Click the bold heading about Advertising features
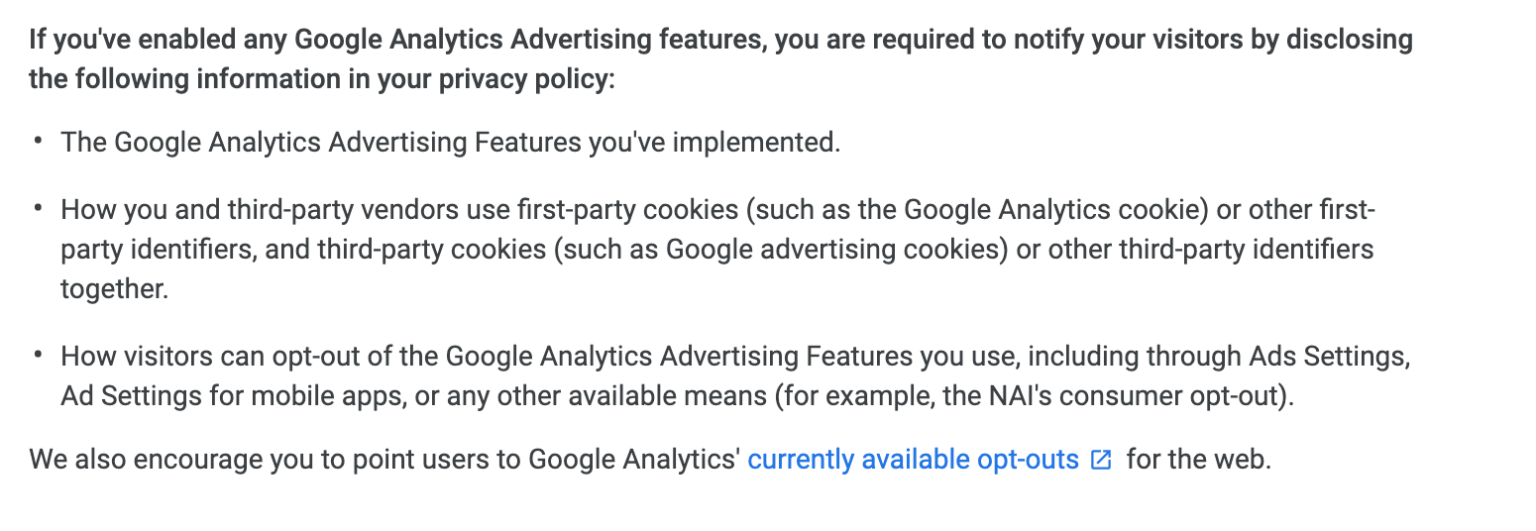 (x=720, y=59)
